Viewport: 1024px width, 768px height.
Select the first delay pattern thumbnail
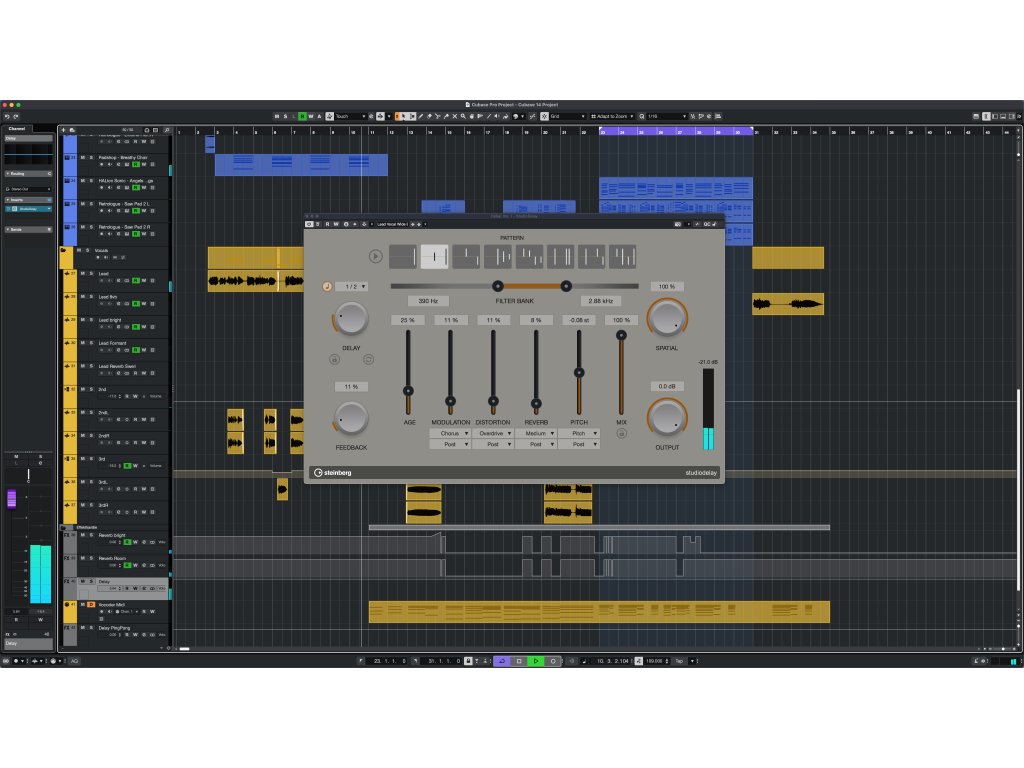403,257
